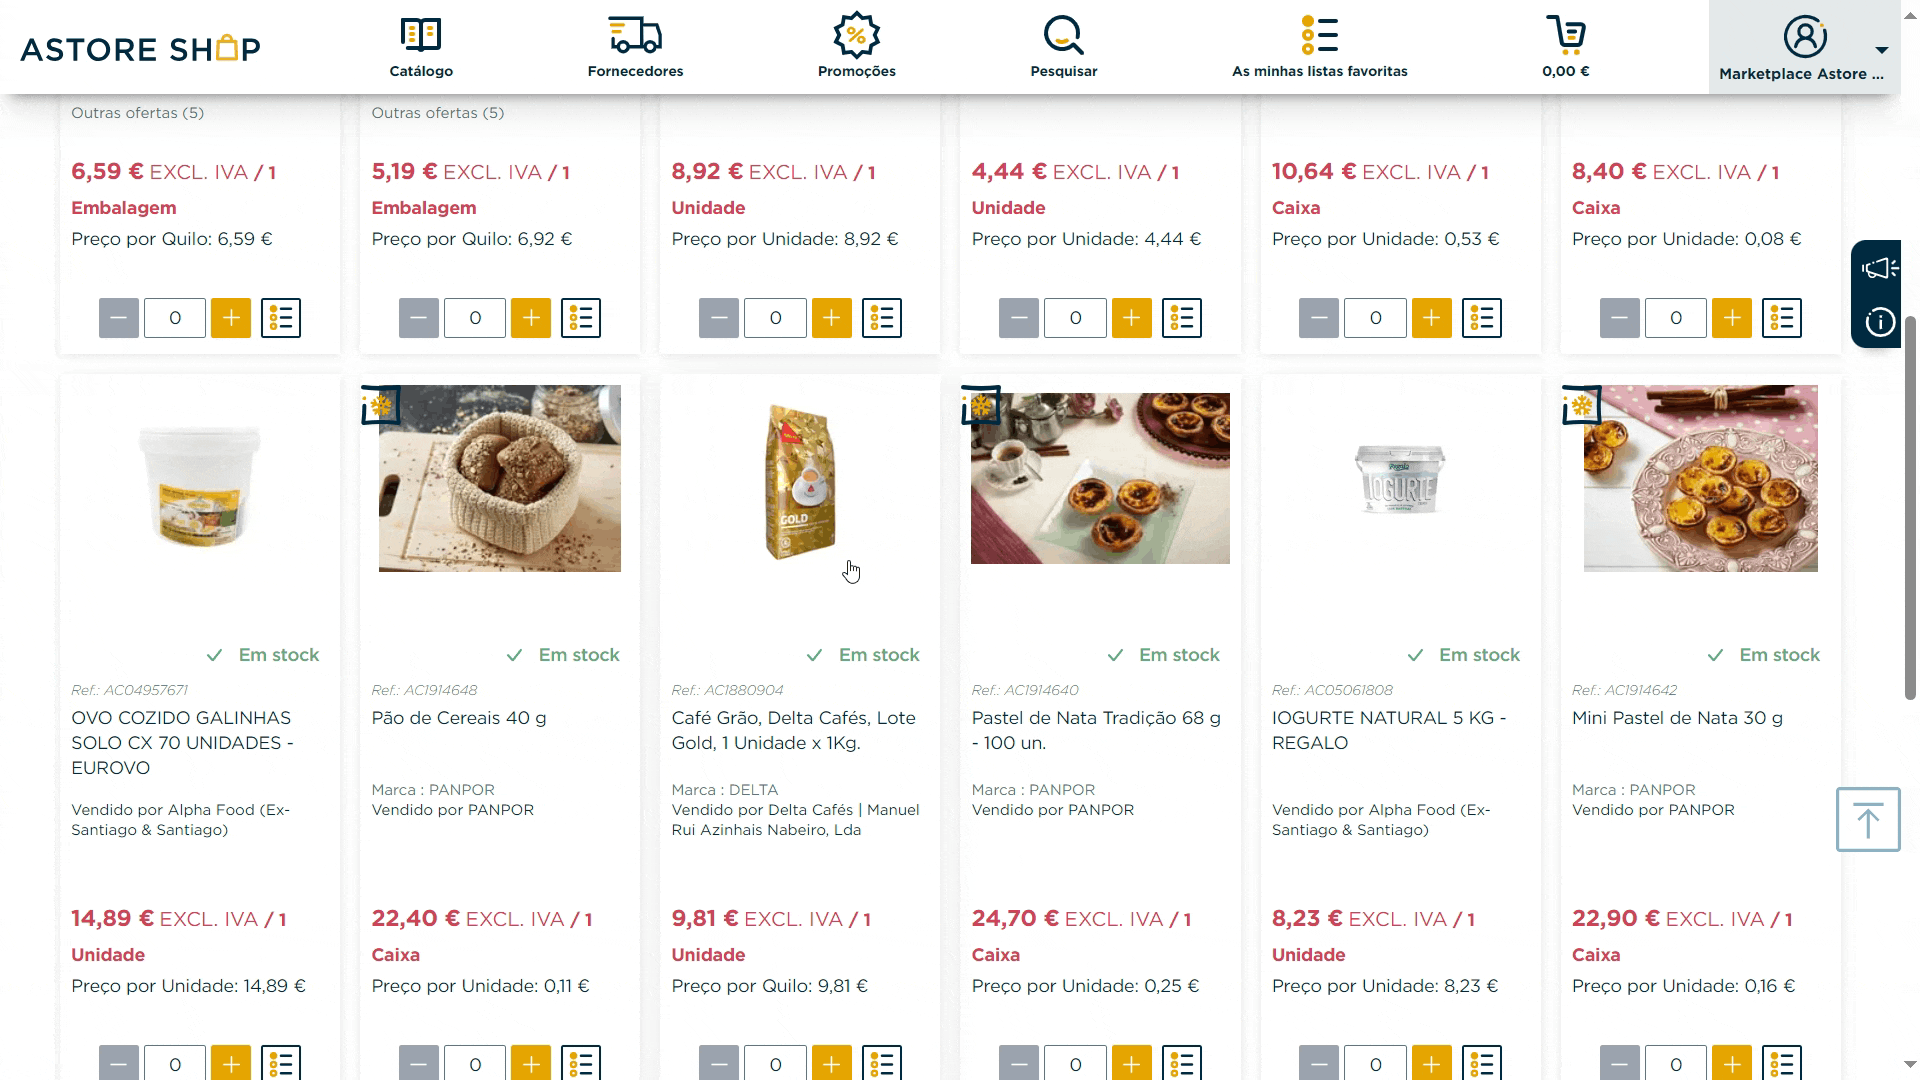Open OVO COZIDO GALINHAS SOLO product title

point(182,743)
